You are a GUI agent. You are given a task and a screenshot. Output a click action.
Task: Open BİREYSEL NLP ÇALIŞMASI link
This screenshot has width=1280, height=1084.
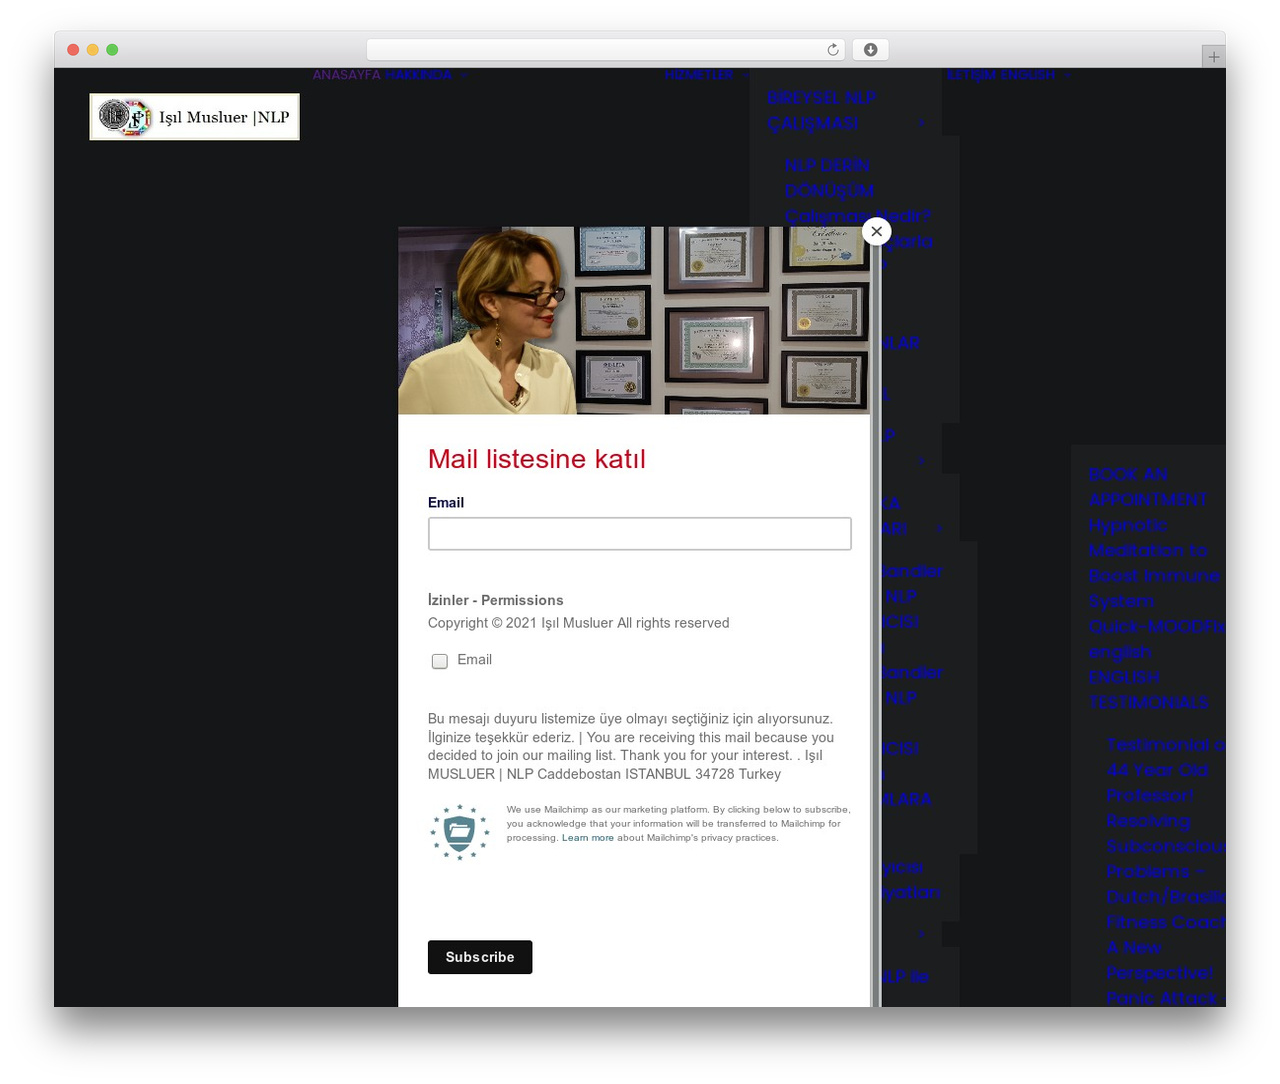tap(822, 110)
